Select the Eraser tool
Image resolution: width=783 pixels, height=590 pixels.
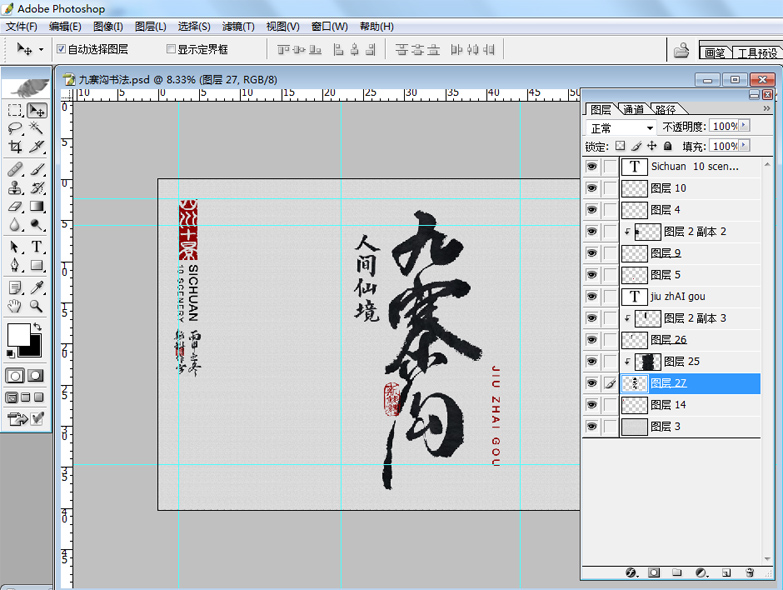tap(15, 207)
